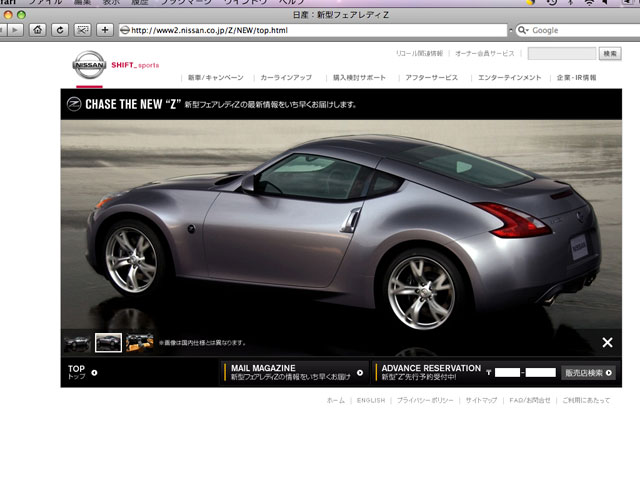Click the CHASE THE NEW "Z" heading
Image resolution: width=640 pixels, height=480 pixels.
(133, 104)
